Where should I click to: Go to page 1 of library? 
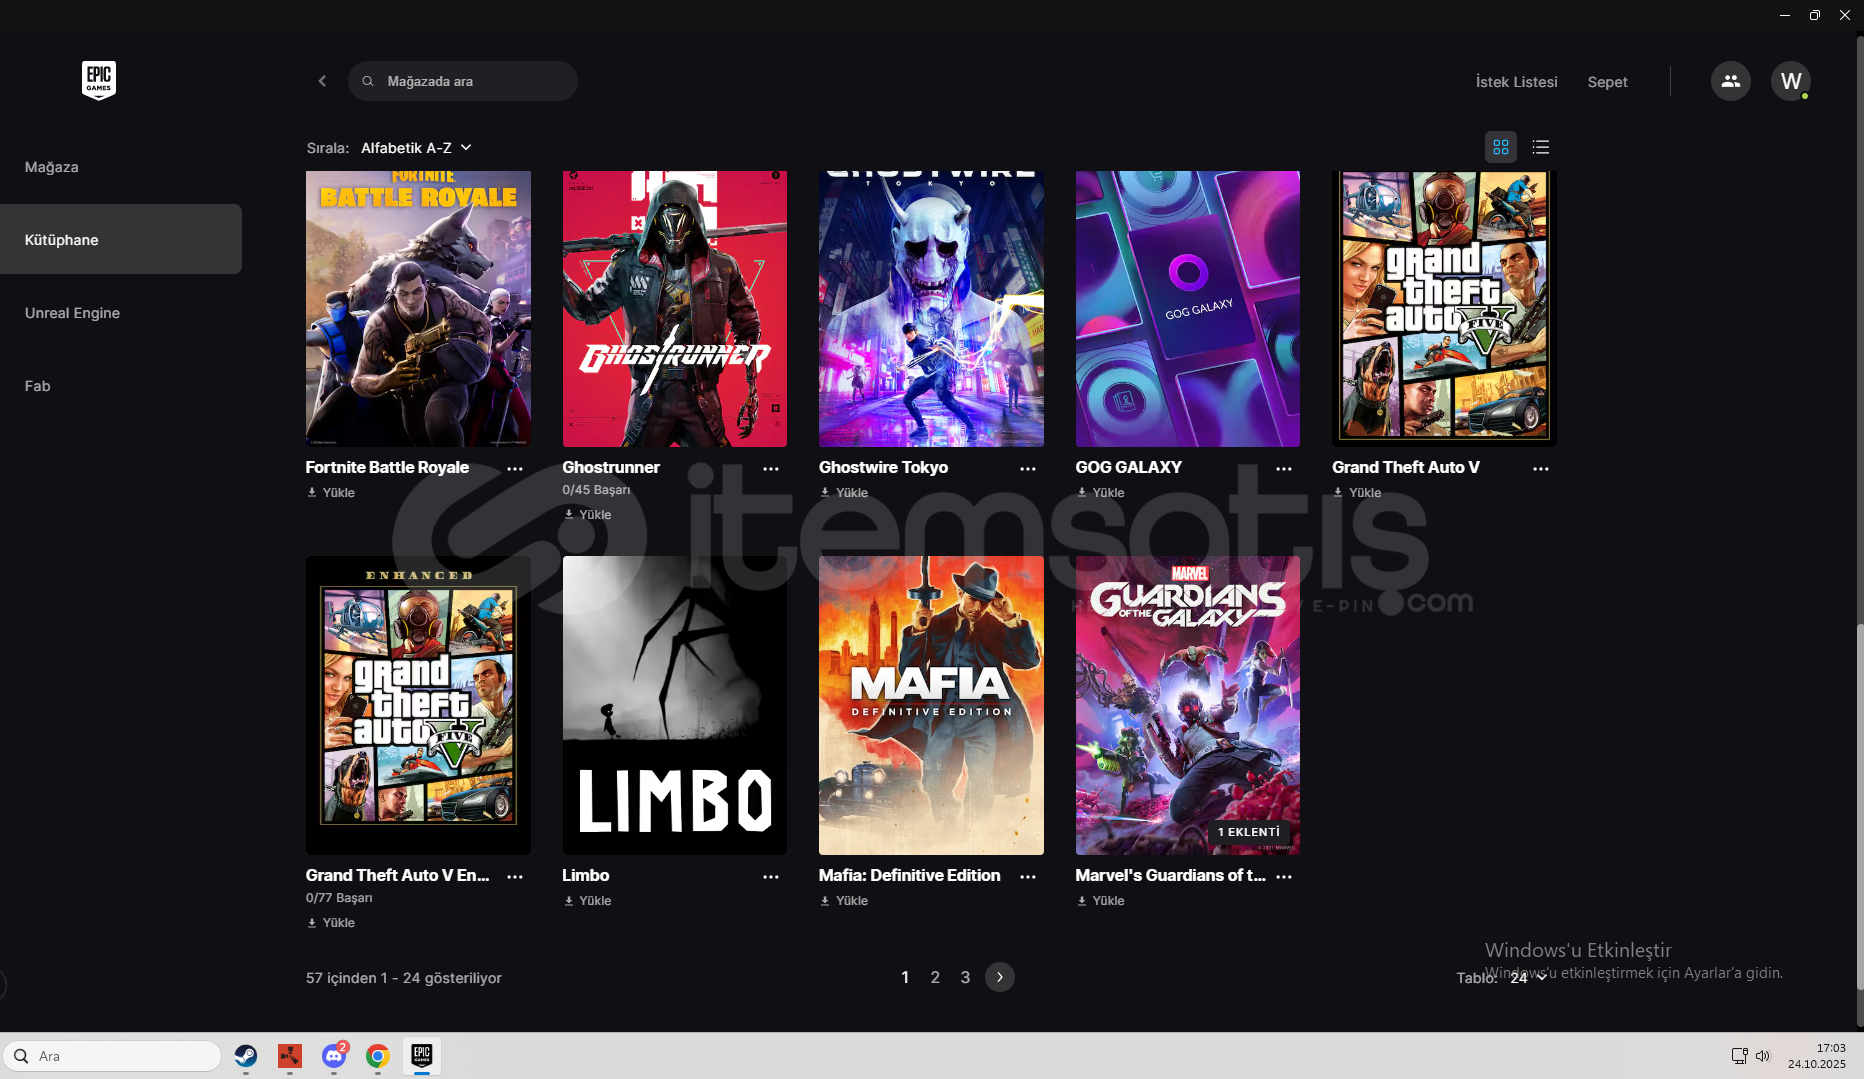[x=905, y=977]
